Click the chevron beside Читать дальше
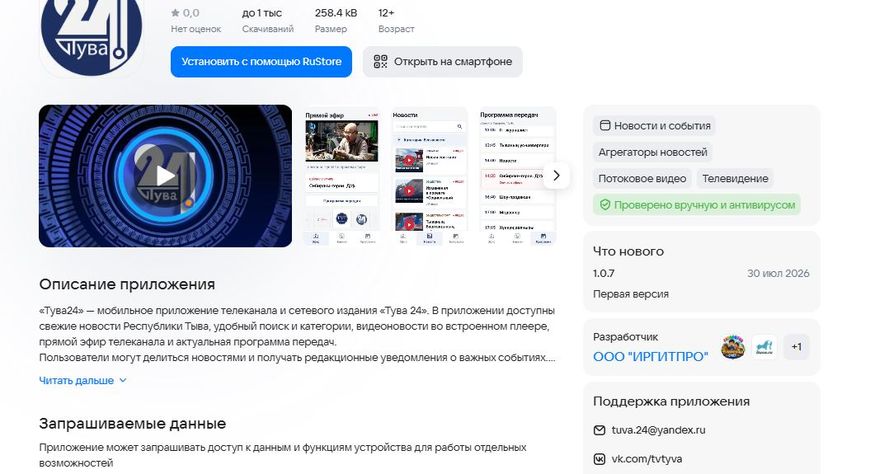870x474 pixels. tap(123, 380)
